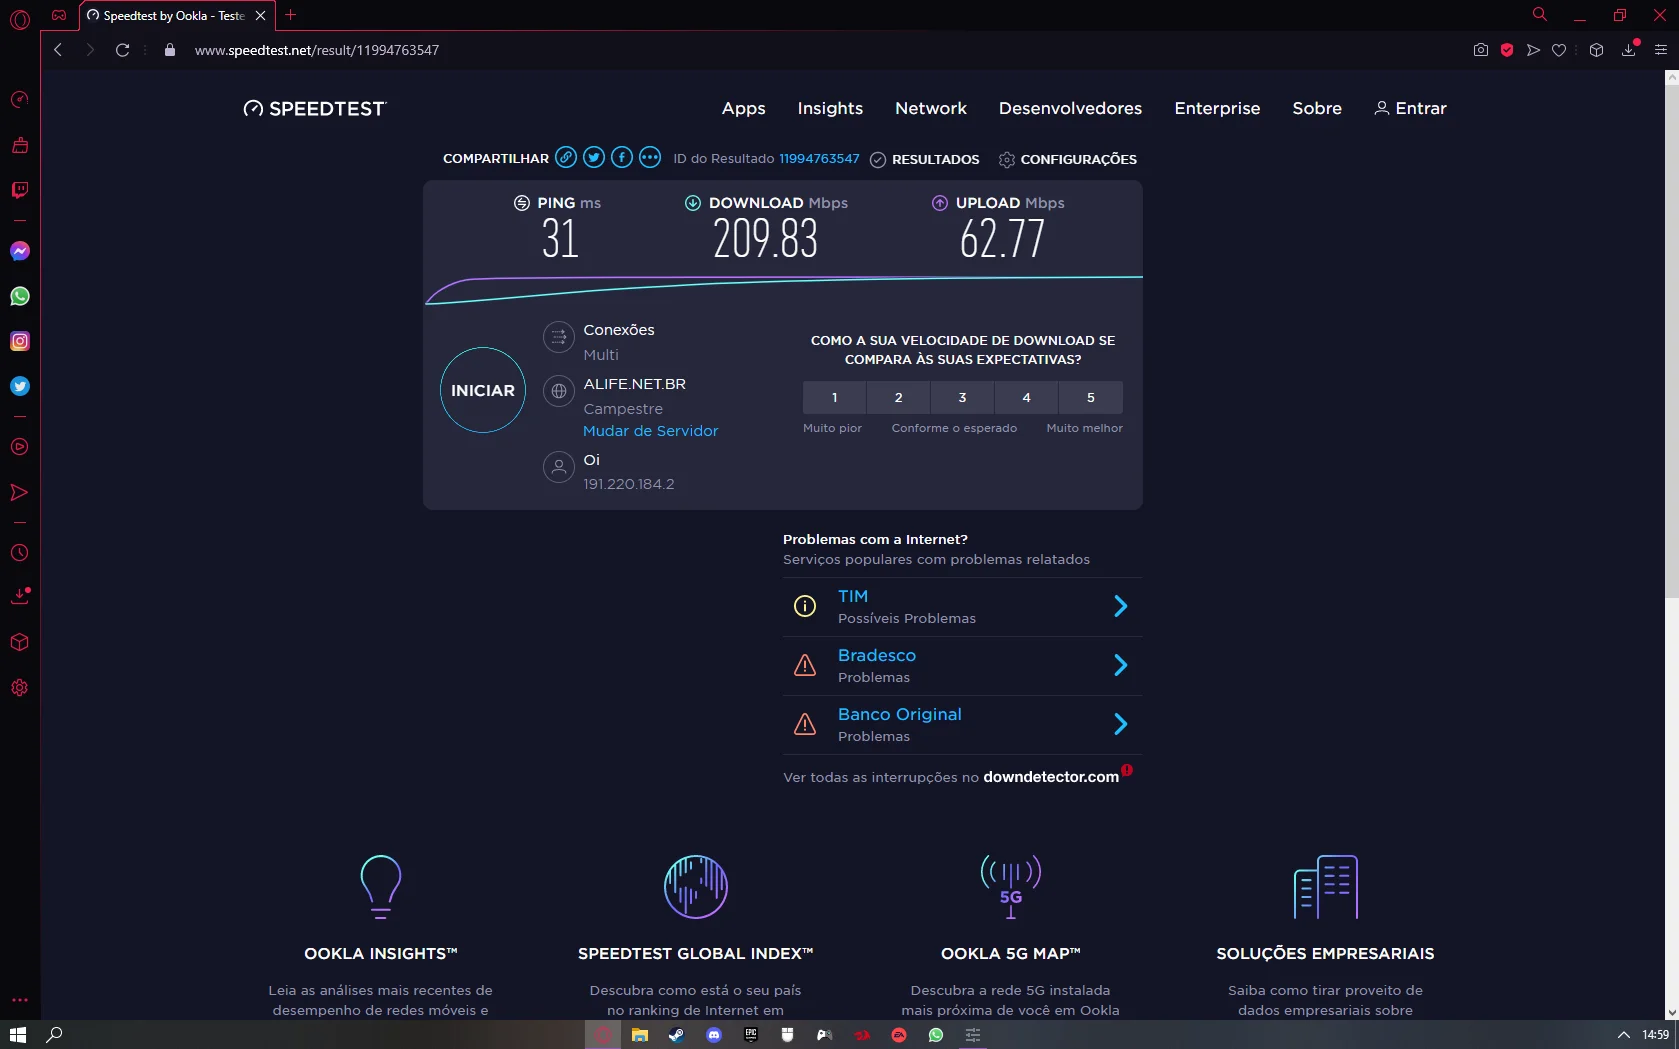Expand the Bradesco problems chevron
The height and width of the screenshot is (1049, 1679).
click(1121, 665)
